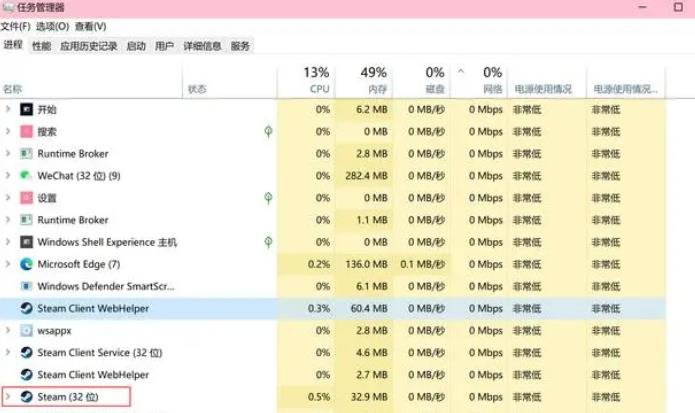Click the Steam Client WebHelper 60.4 MB memory value
Screen dimensions: 695x413
[x=369, y=308]
